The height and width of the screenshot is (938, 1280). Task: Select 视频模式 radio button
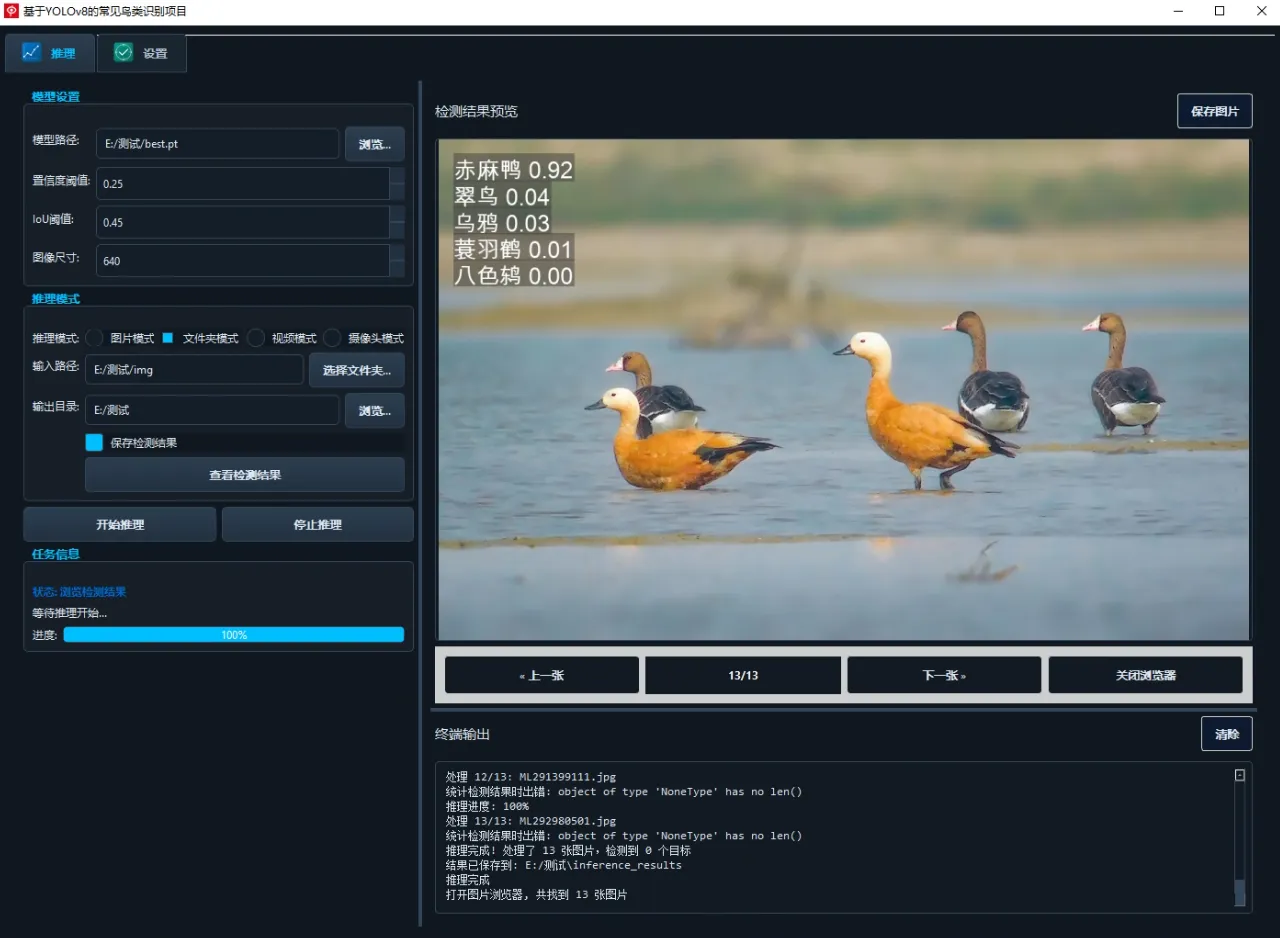256,338
